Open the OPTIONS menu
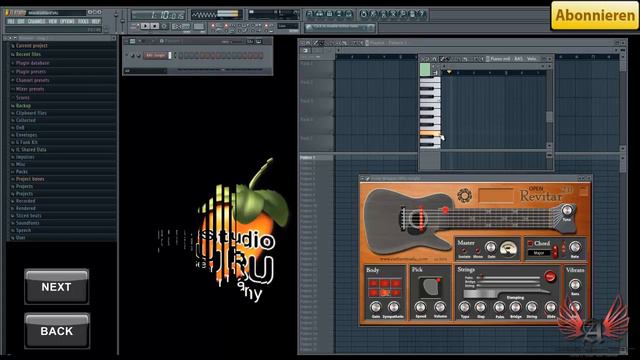 click(x=67, y=22)
